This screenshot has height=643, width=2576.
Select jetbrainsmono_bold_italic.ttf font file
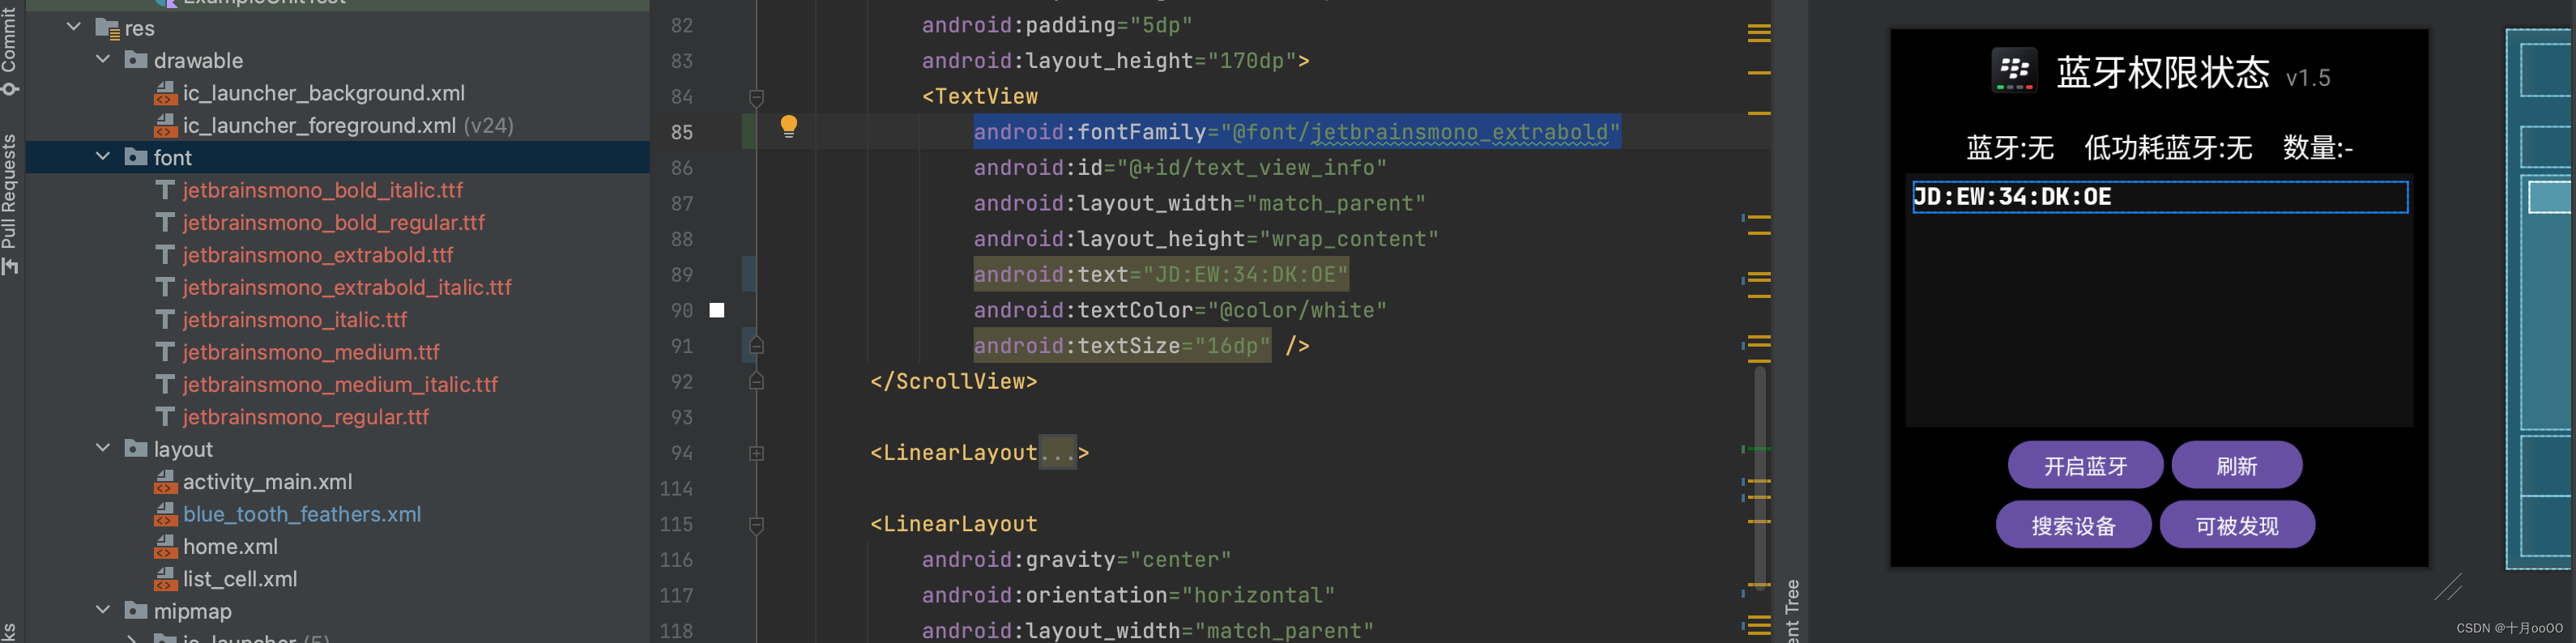[323, 190]
